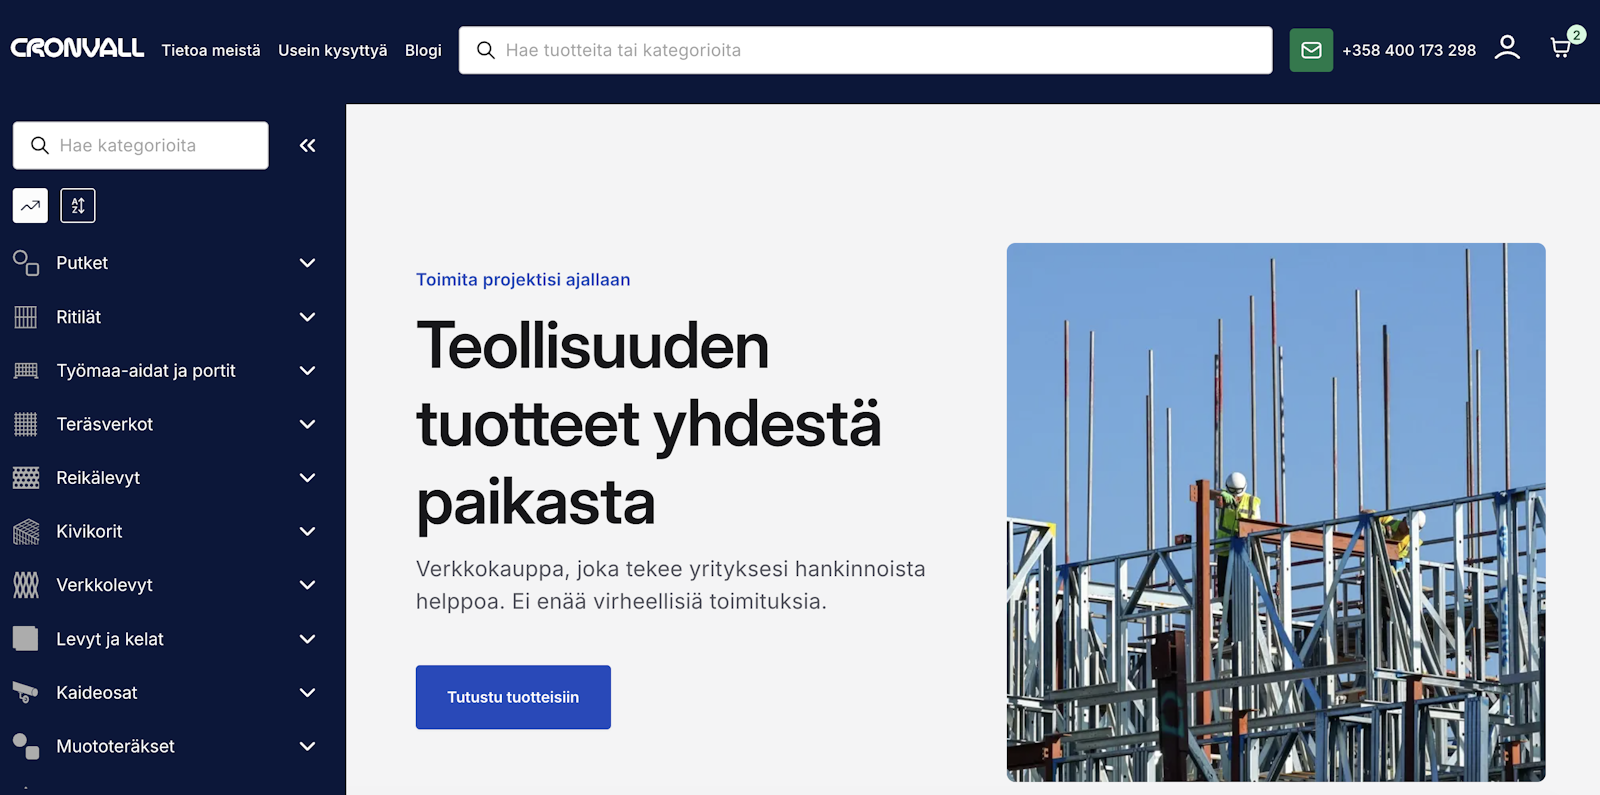Click the green email envelope icon
This screenshot has height=795, width=1600.
click(x=1311, y=50)
